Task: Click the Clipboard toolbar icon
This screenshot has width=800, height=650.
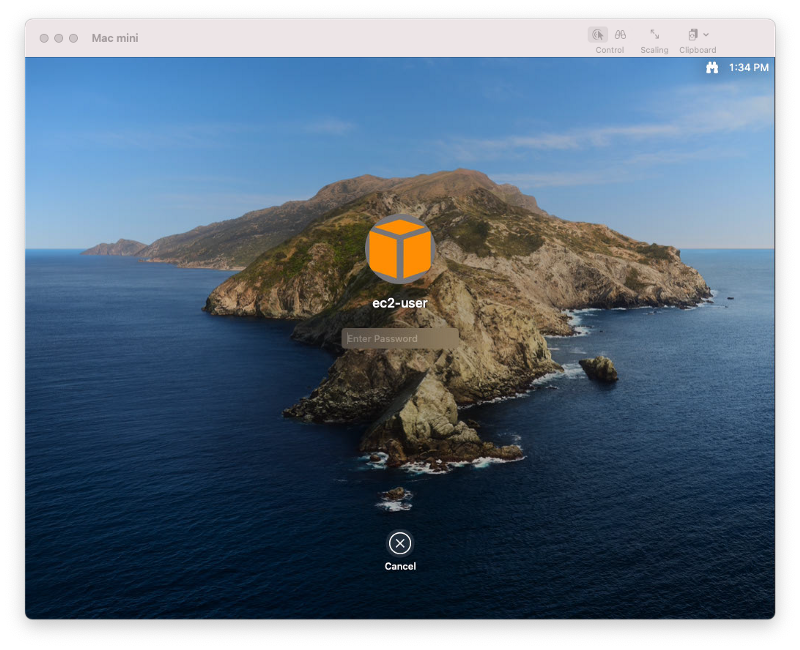Action: [x=692, y=35]
